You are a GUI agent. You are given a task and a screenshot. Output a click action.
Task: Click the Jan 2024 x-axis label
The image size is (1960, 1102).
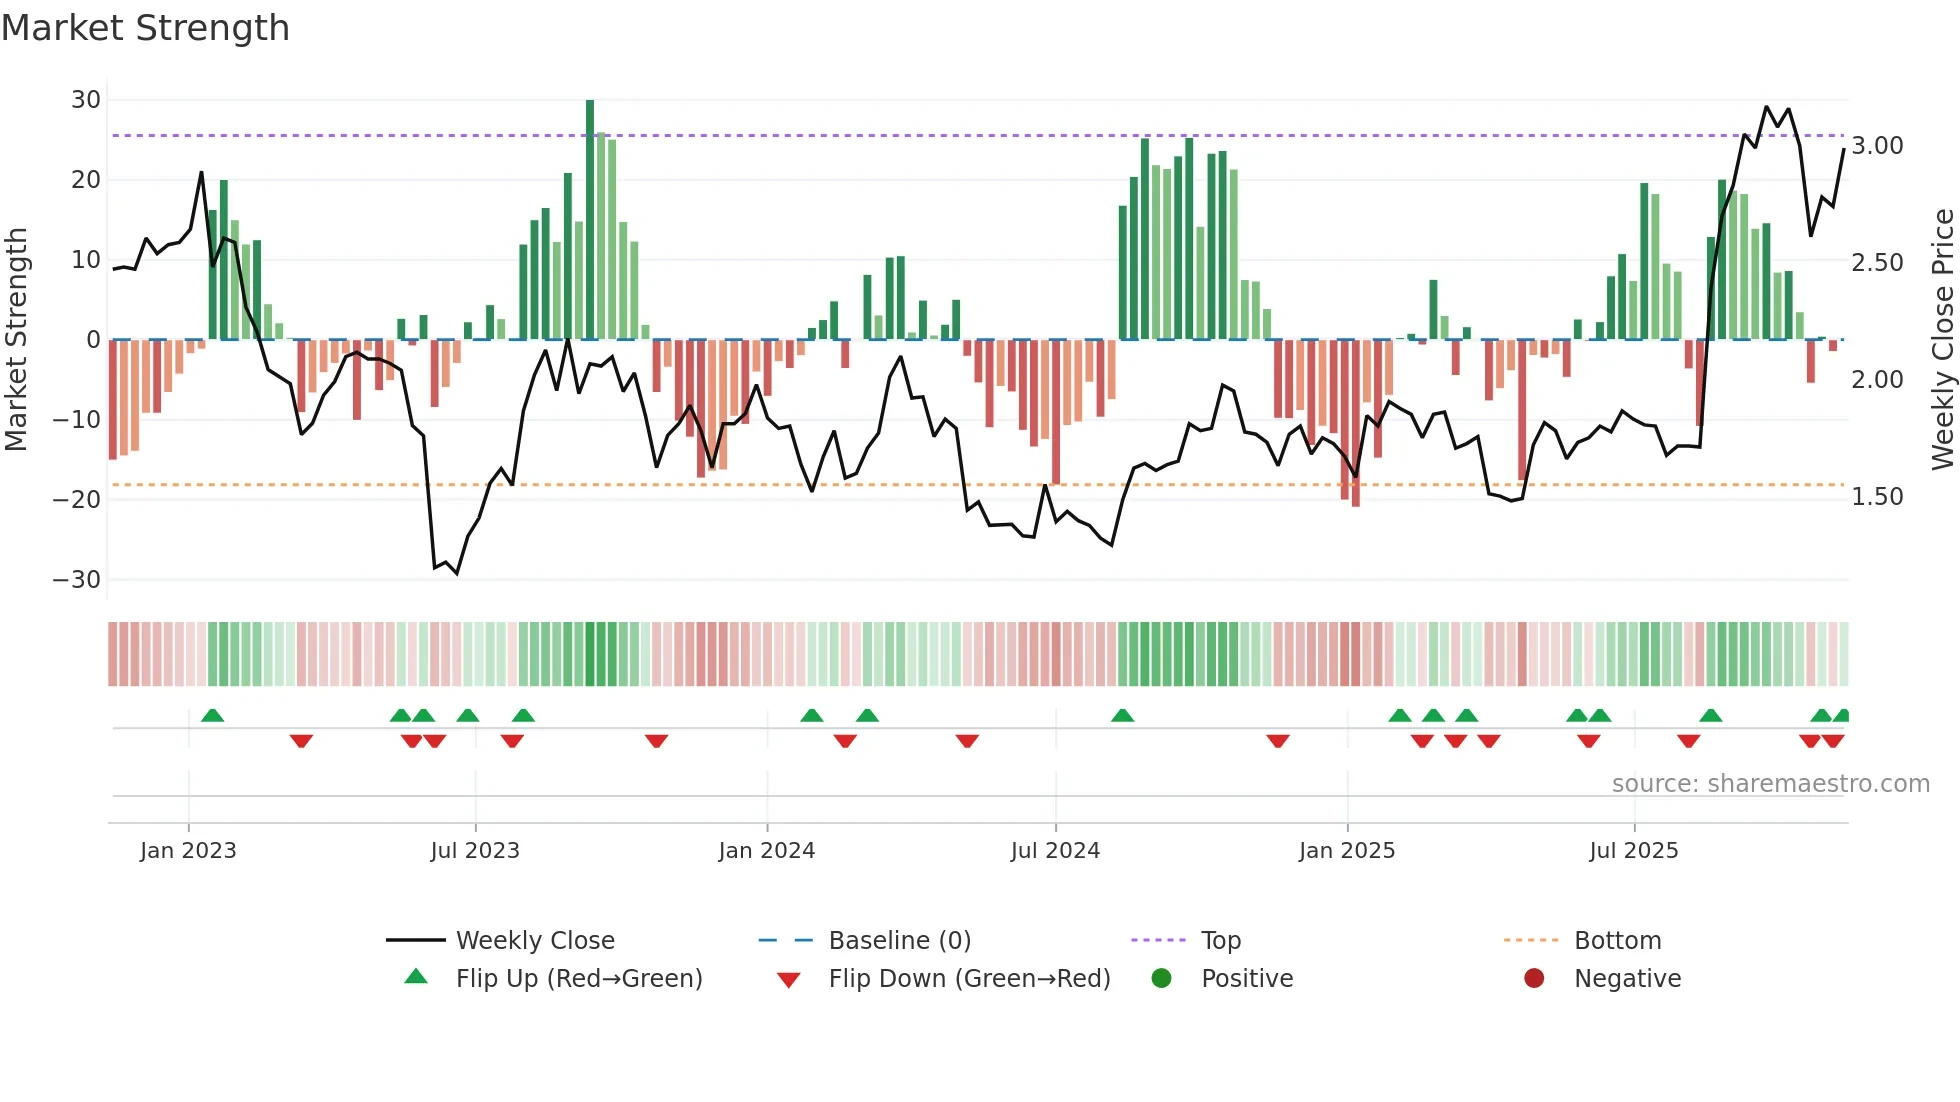point(767,850)
